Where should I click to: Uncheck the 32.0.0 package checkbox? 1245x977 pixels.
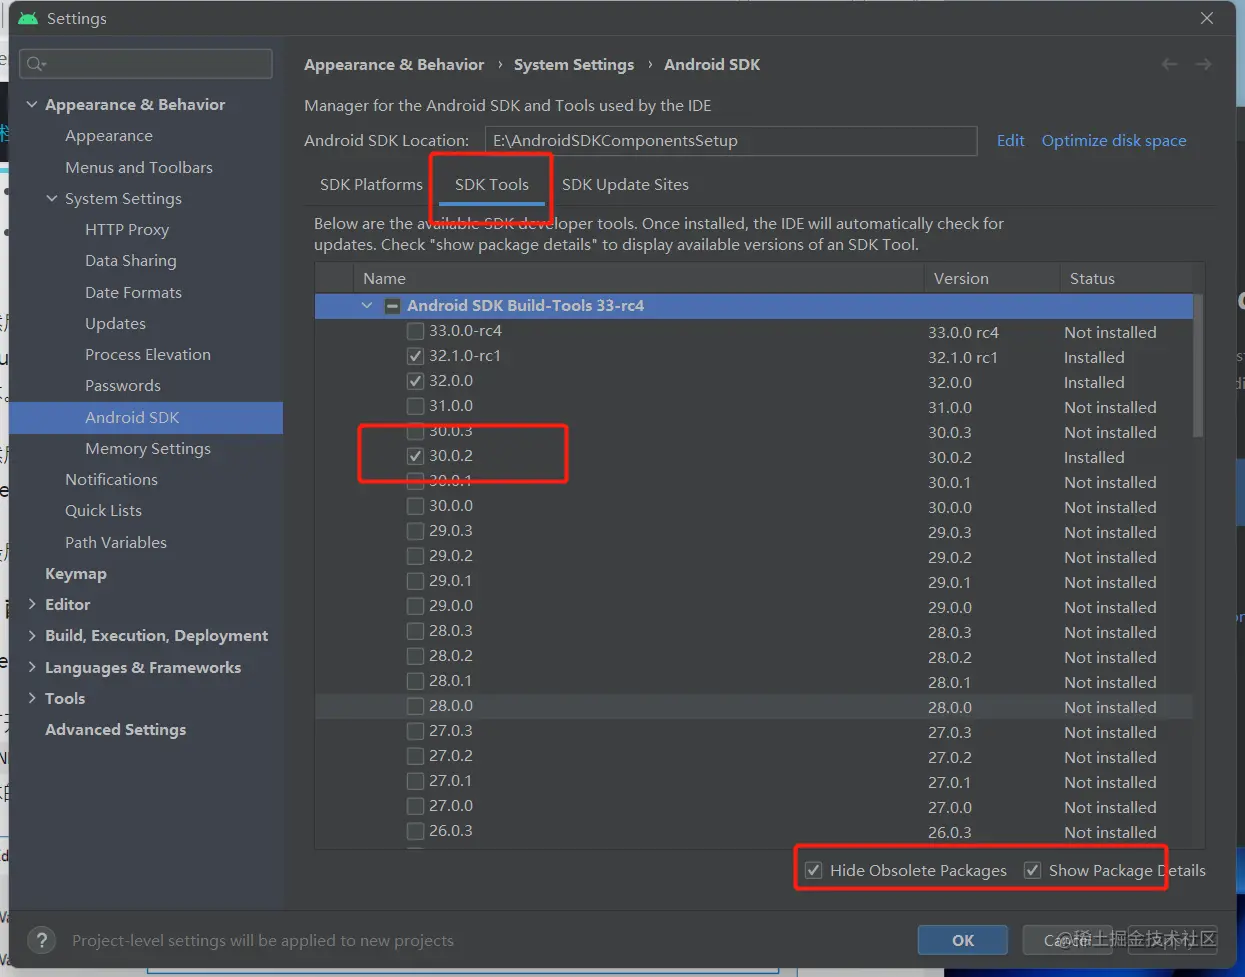click(415, 381)
